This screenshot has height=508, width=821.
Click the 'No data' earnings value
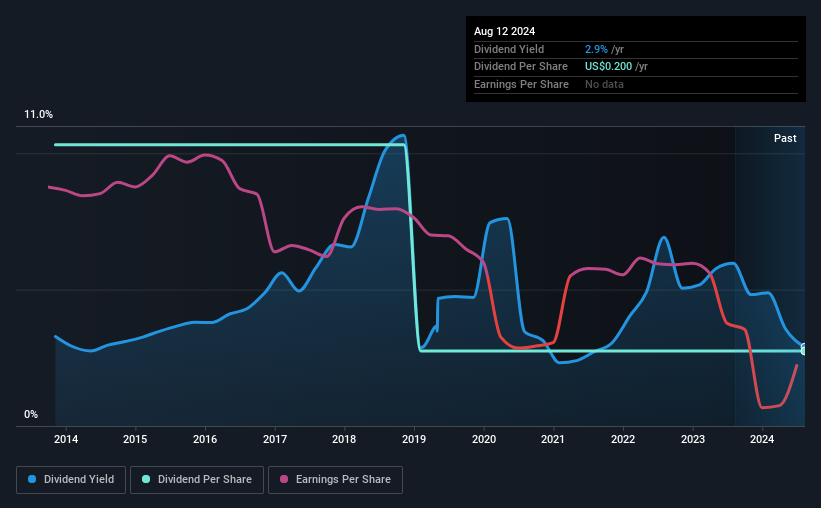tap(604, 84)
